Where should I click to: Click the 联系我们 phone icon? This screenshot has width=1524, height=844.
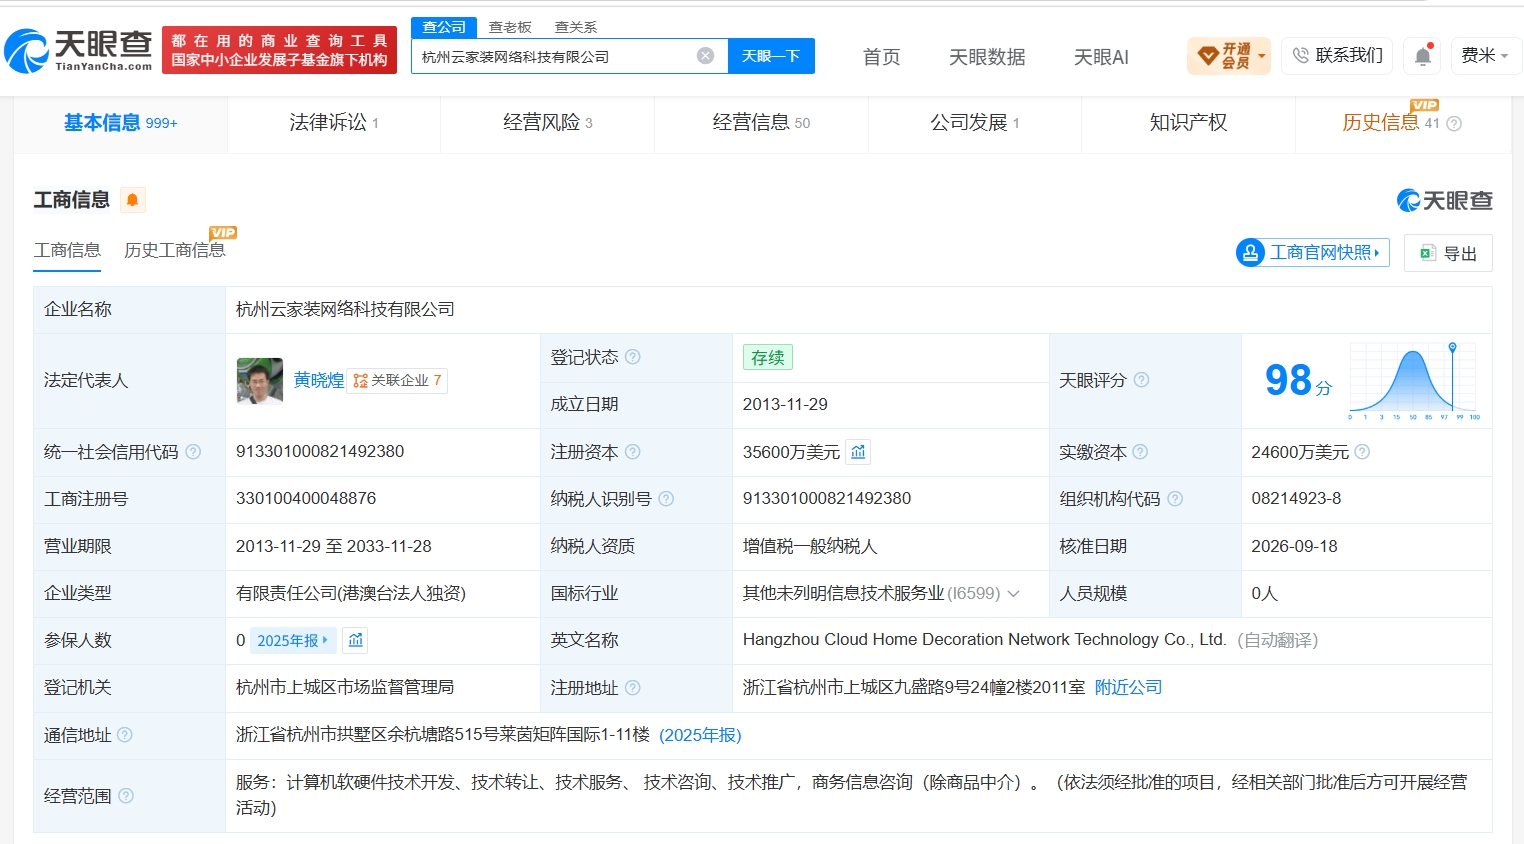click(1300, 56)
